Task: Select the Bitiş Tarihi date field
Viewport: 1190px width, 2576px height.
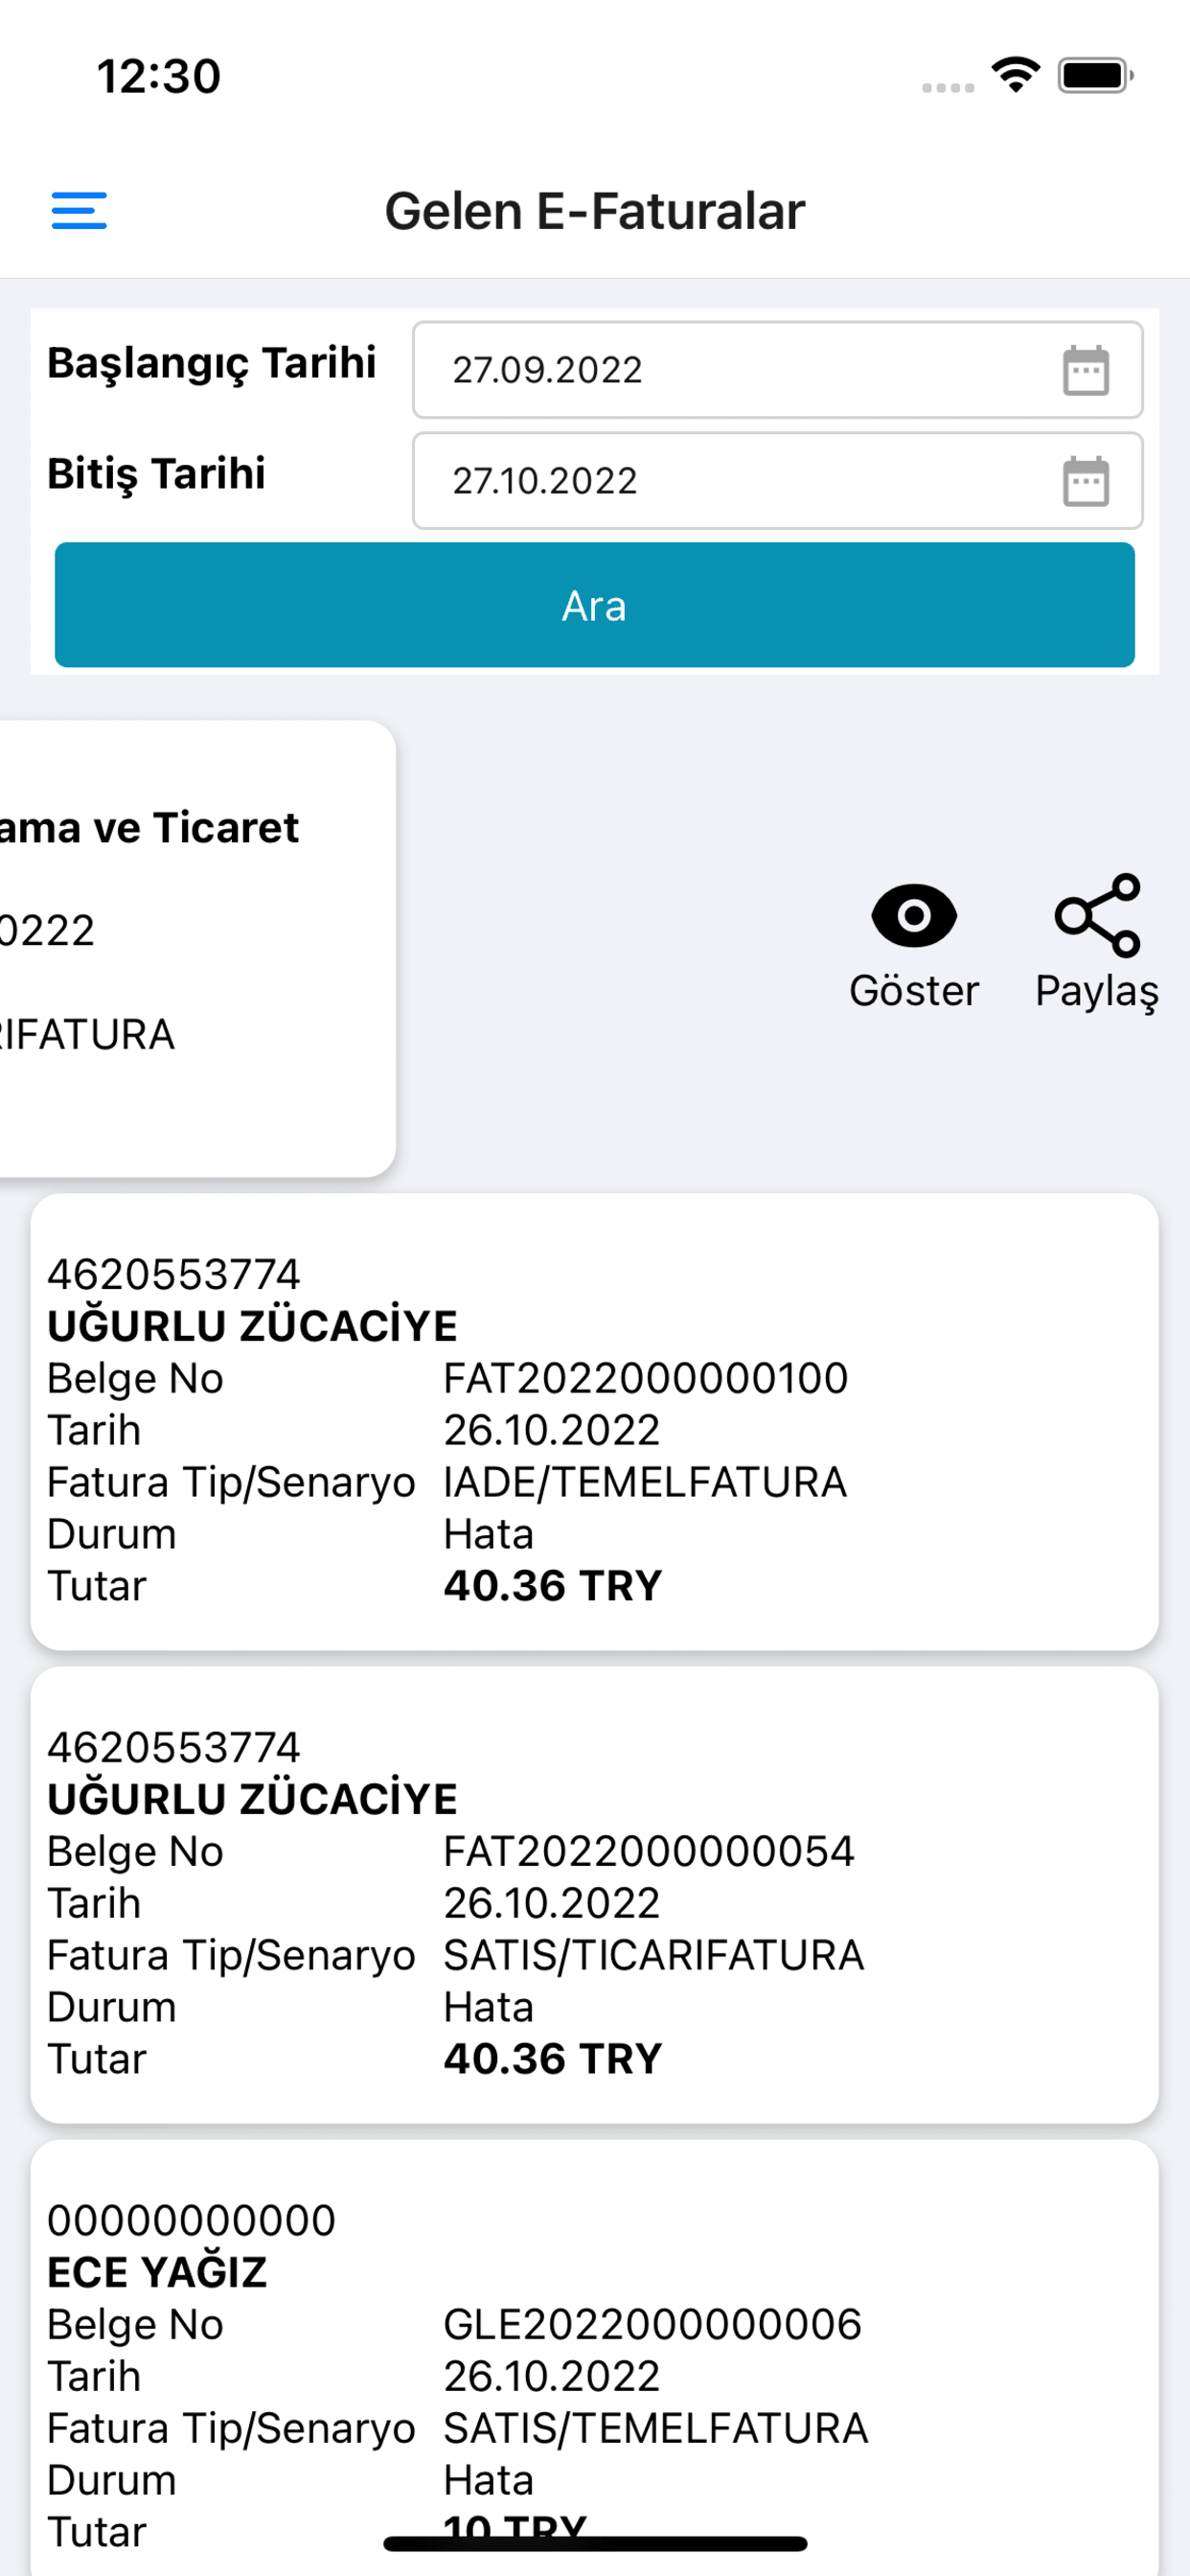Action: point(778,481)
